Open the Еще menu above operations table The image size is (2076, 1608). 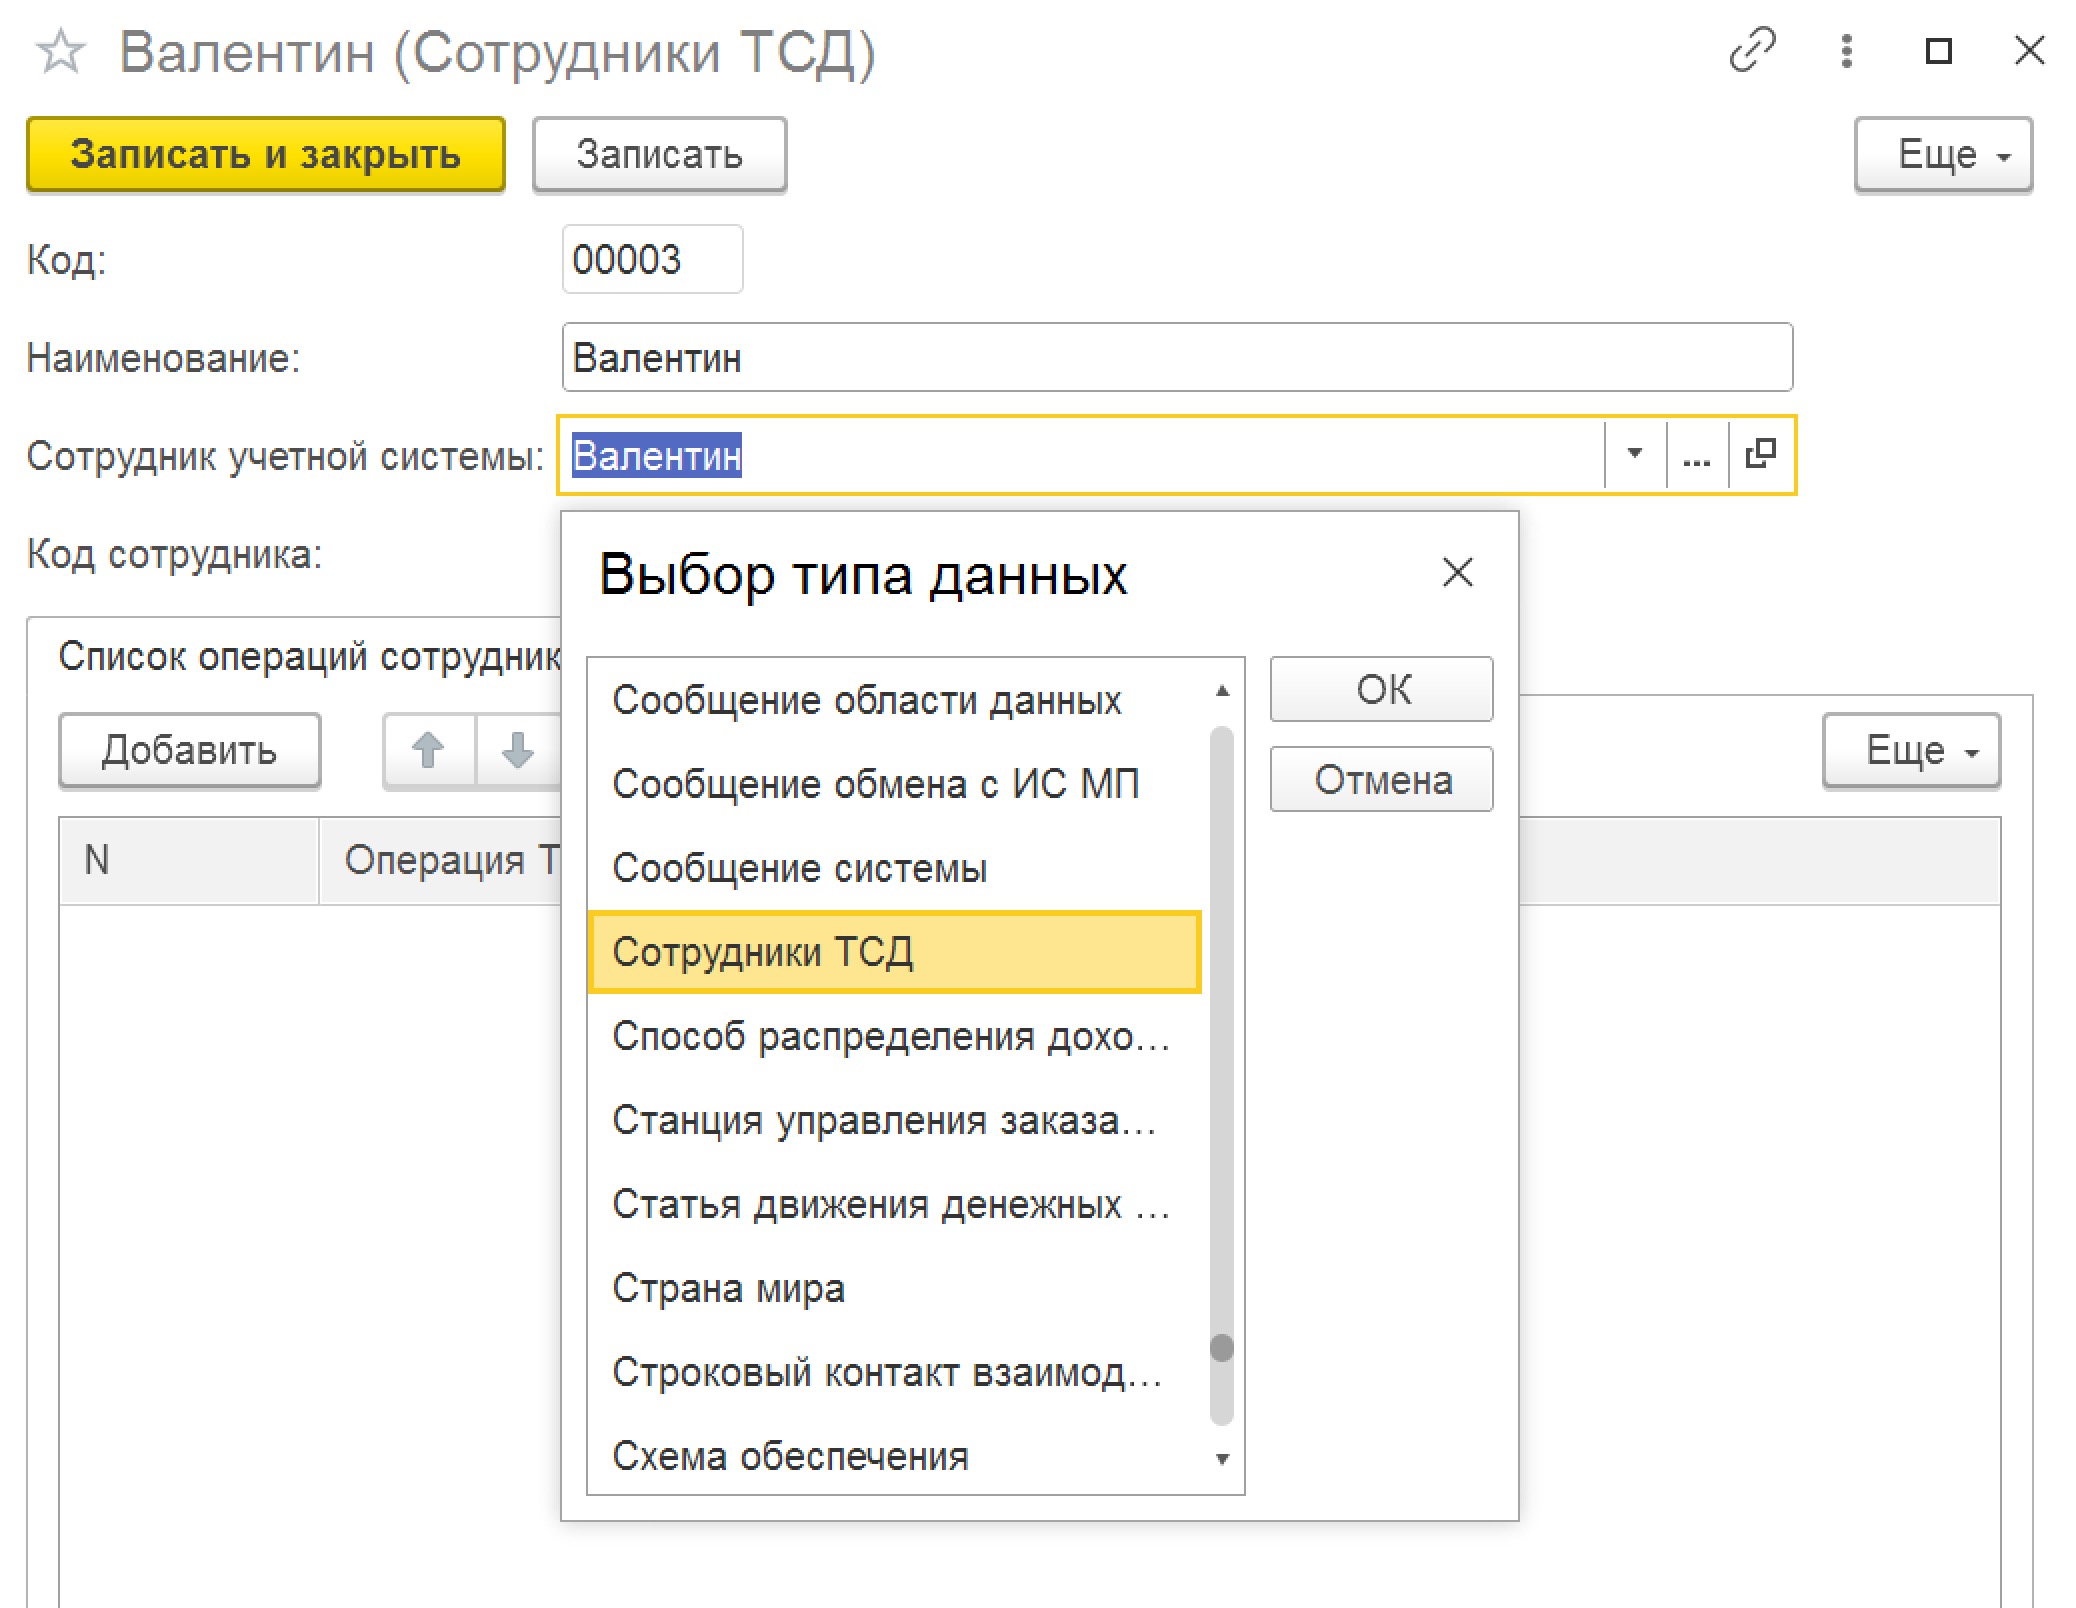click(x=1911, y=750)
